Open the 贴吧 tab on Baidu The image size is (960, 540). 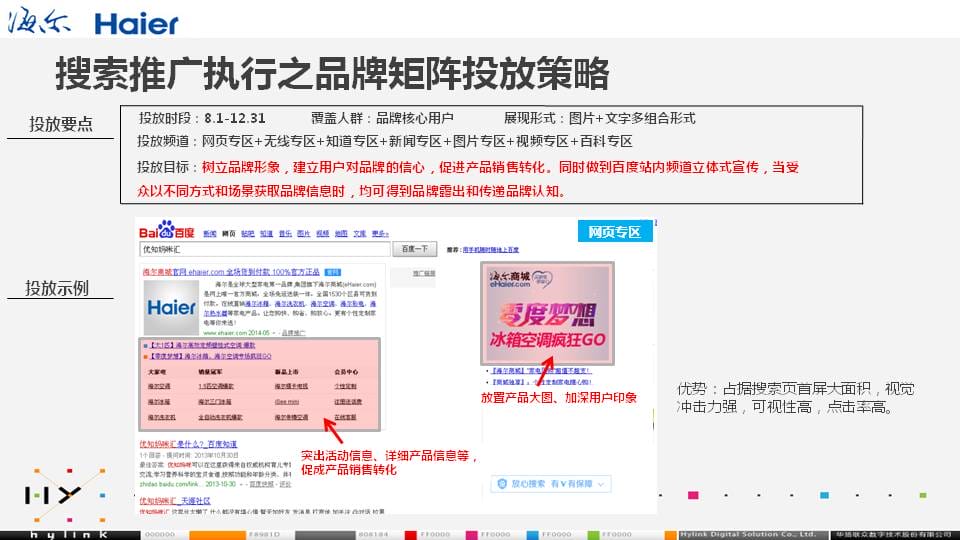(247, 233)
